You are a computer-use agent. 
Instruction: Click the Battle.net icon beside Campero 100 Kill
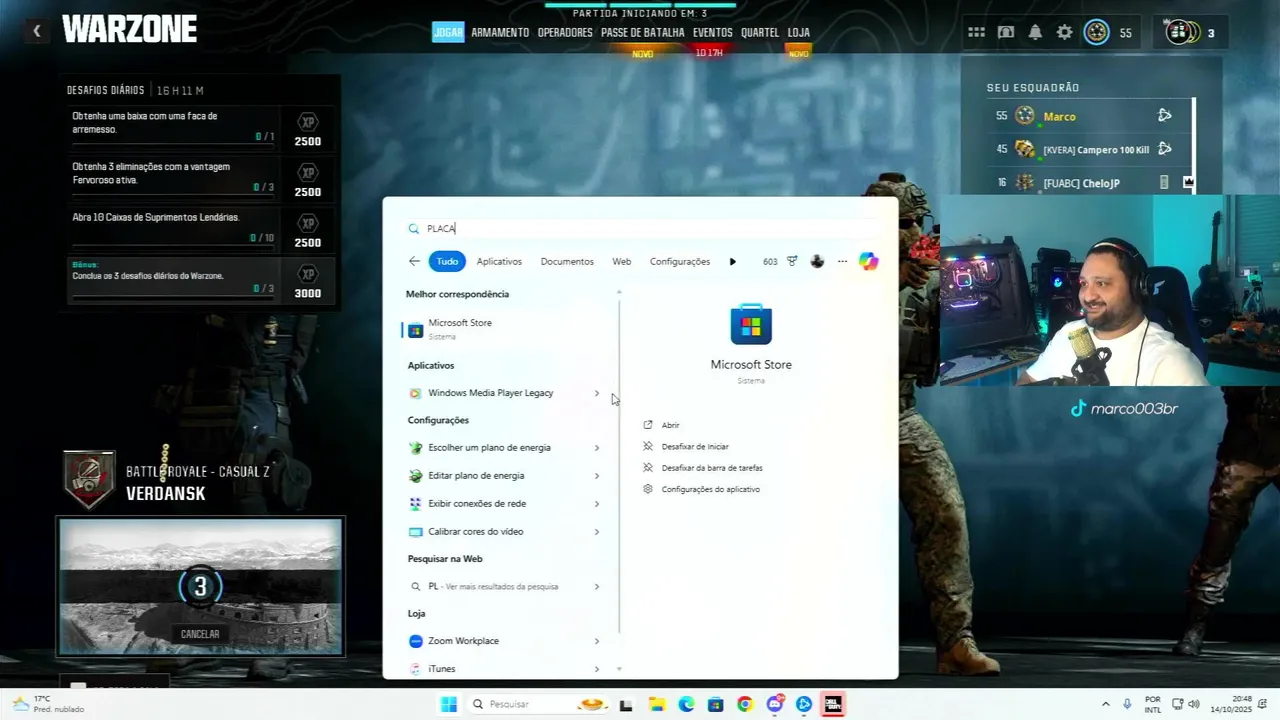click(1164, 149)
